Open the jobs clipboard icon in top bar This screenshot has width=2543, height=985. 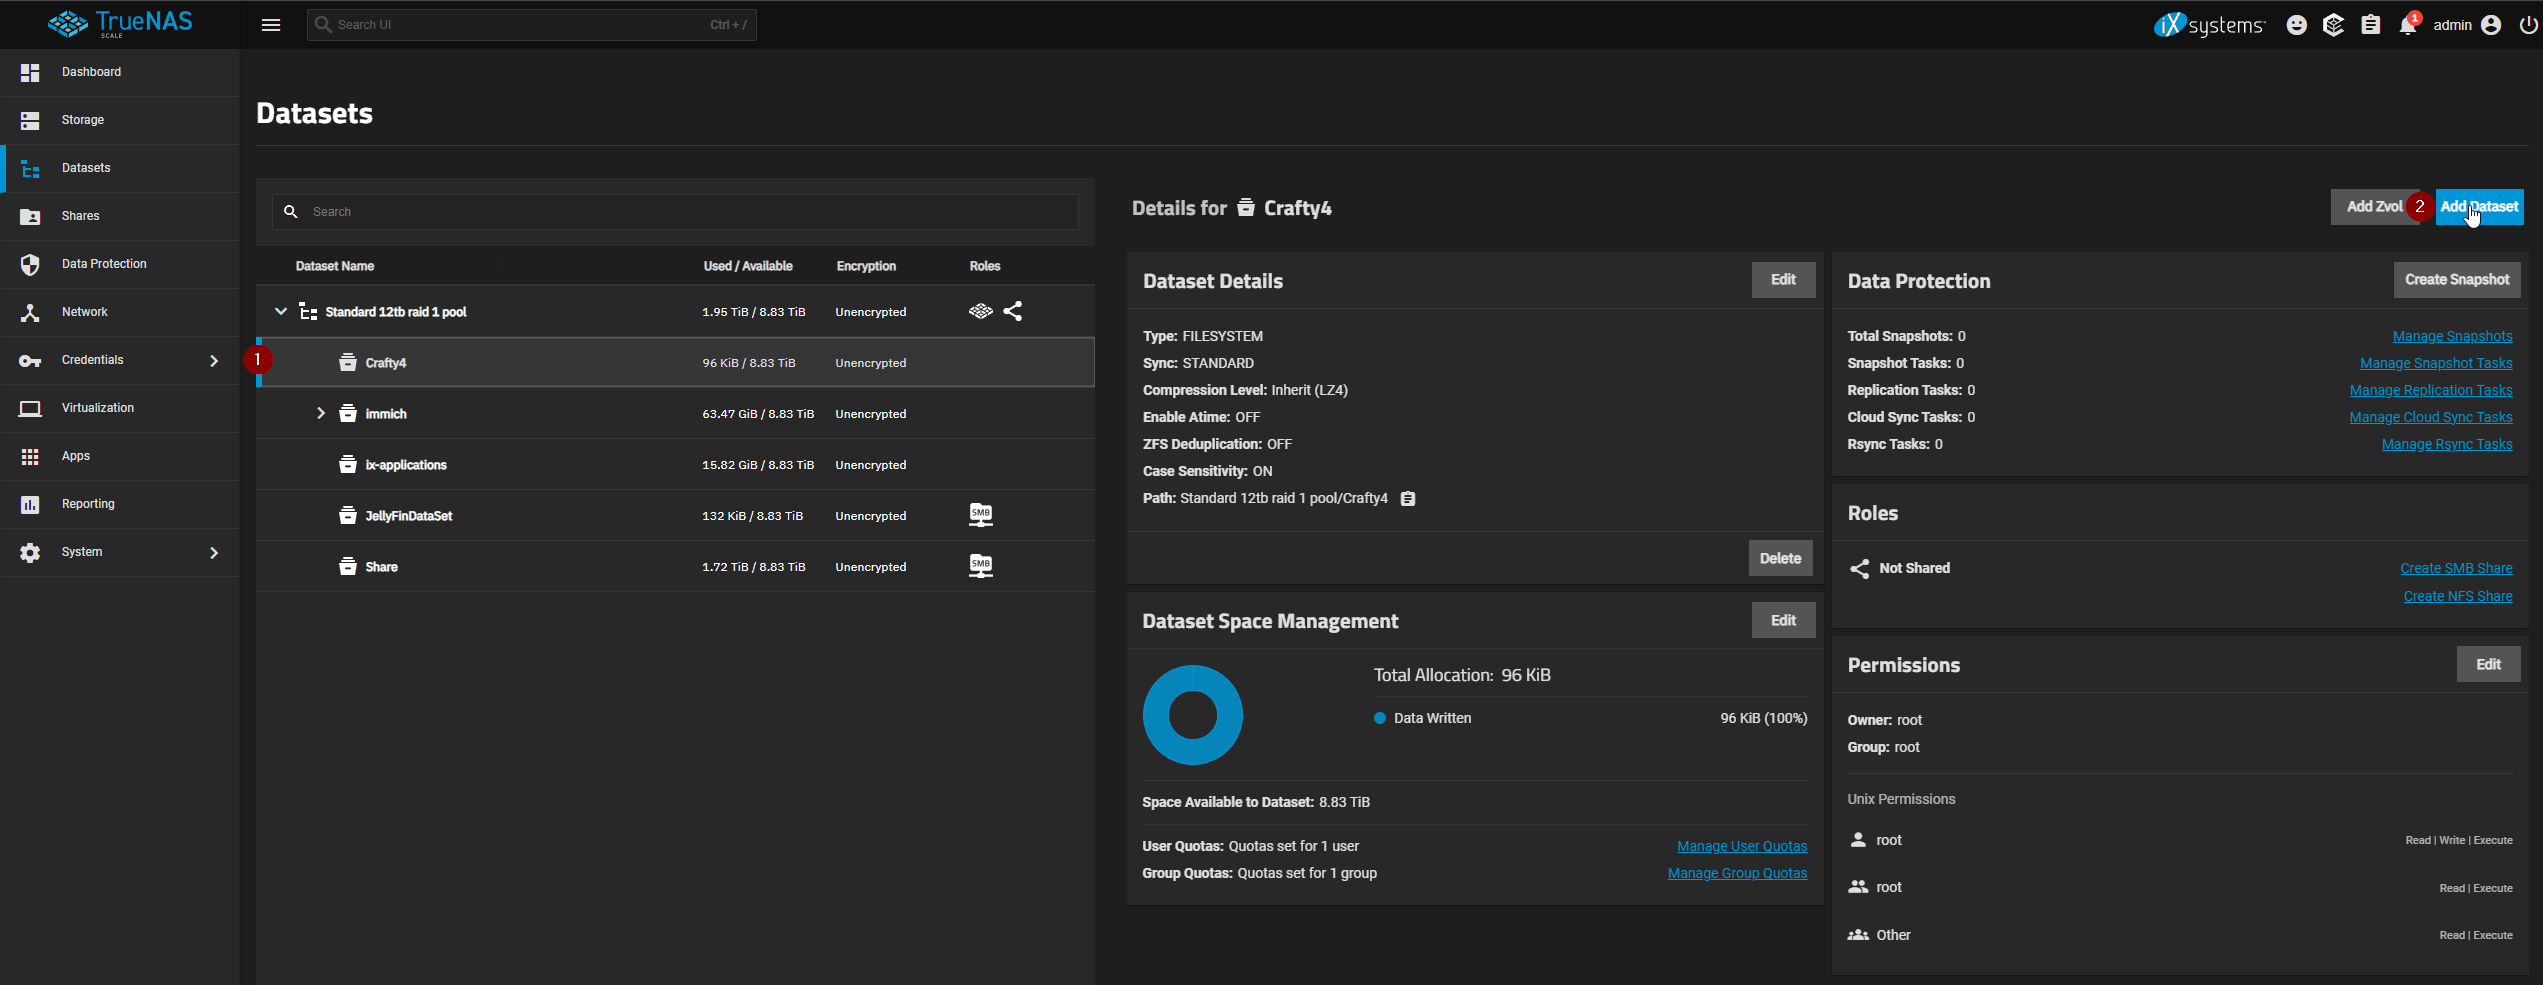(x=2370, y=25)
